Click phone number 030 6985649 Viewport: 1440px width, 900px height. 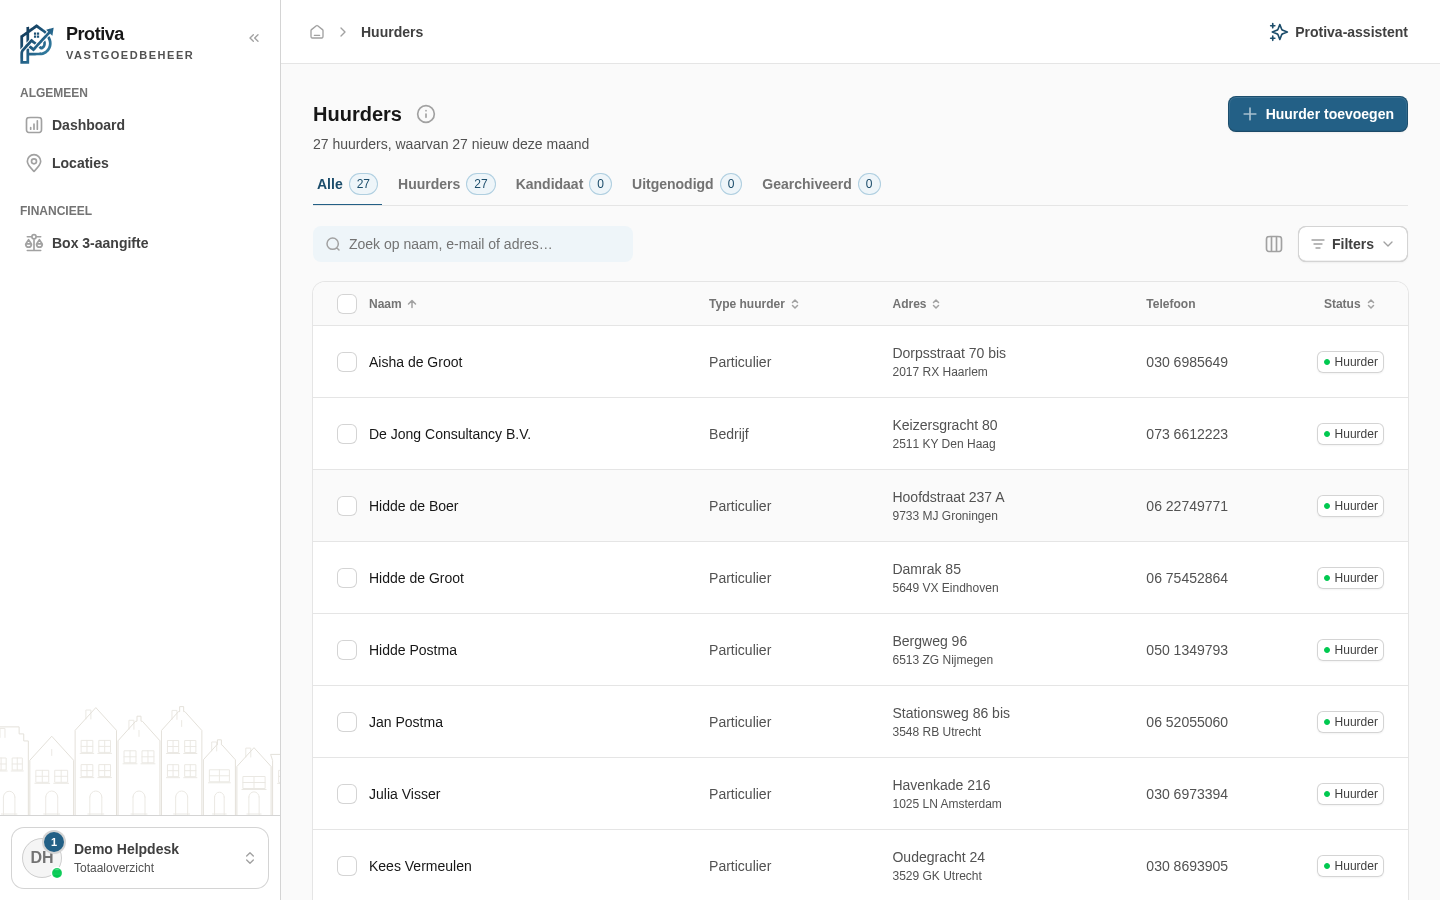click(x=1187, y=362)
